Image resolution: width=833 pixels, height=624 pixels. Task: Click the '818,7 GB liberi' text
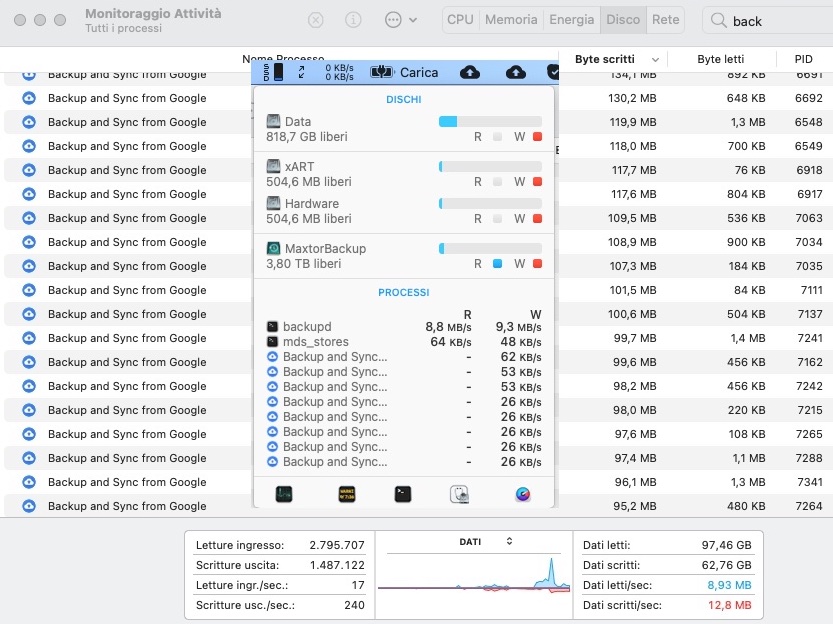(x=307, y=136)
